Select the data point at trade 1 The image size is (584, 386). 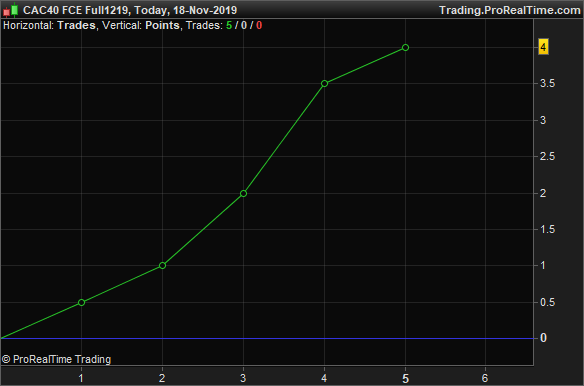tap(82, 303)
